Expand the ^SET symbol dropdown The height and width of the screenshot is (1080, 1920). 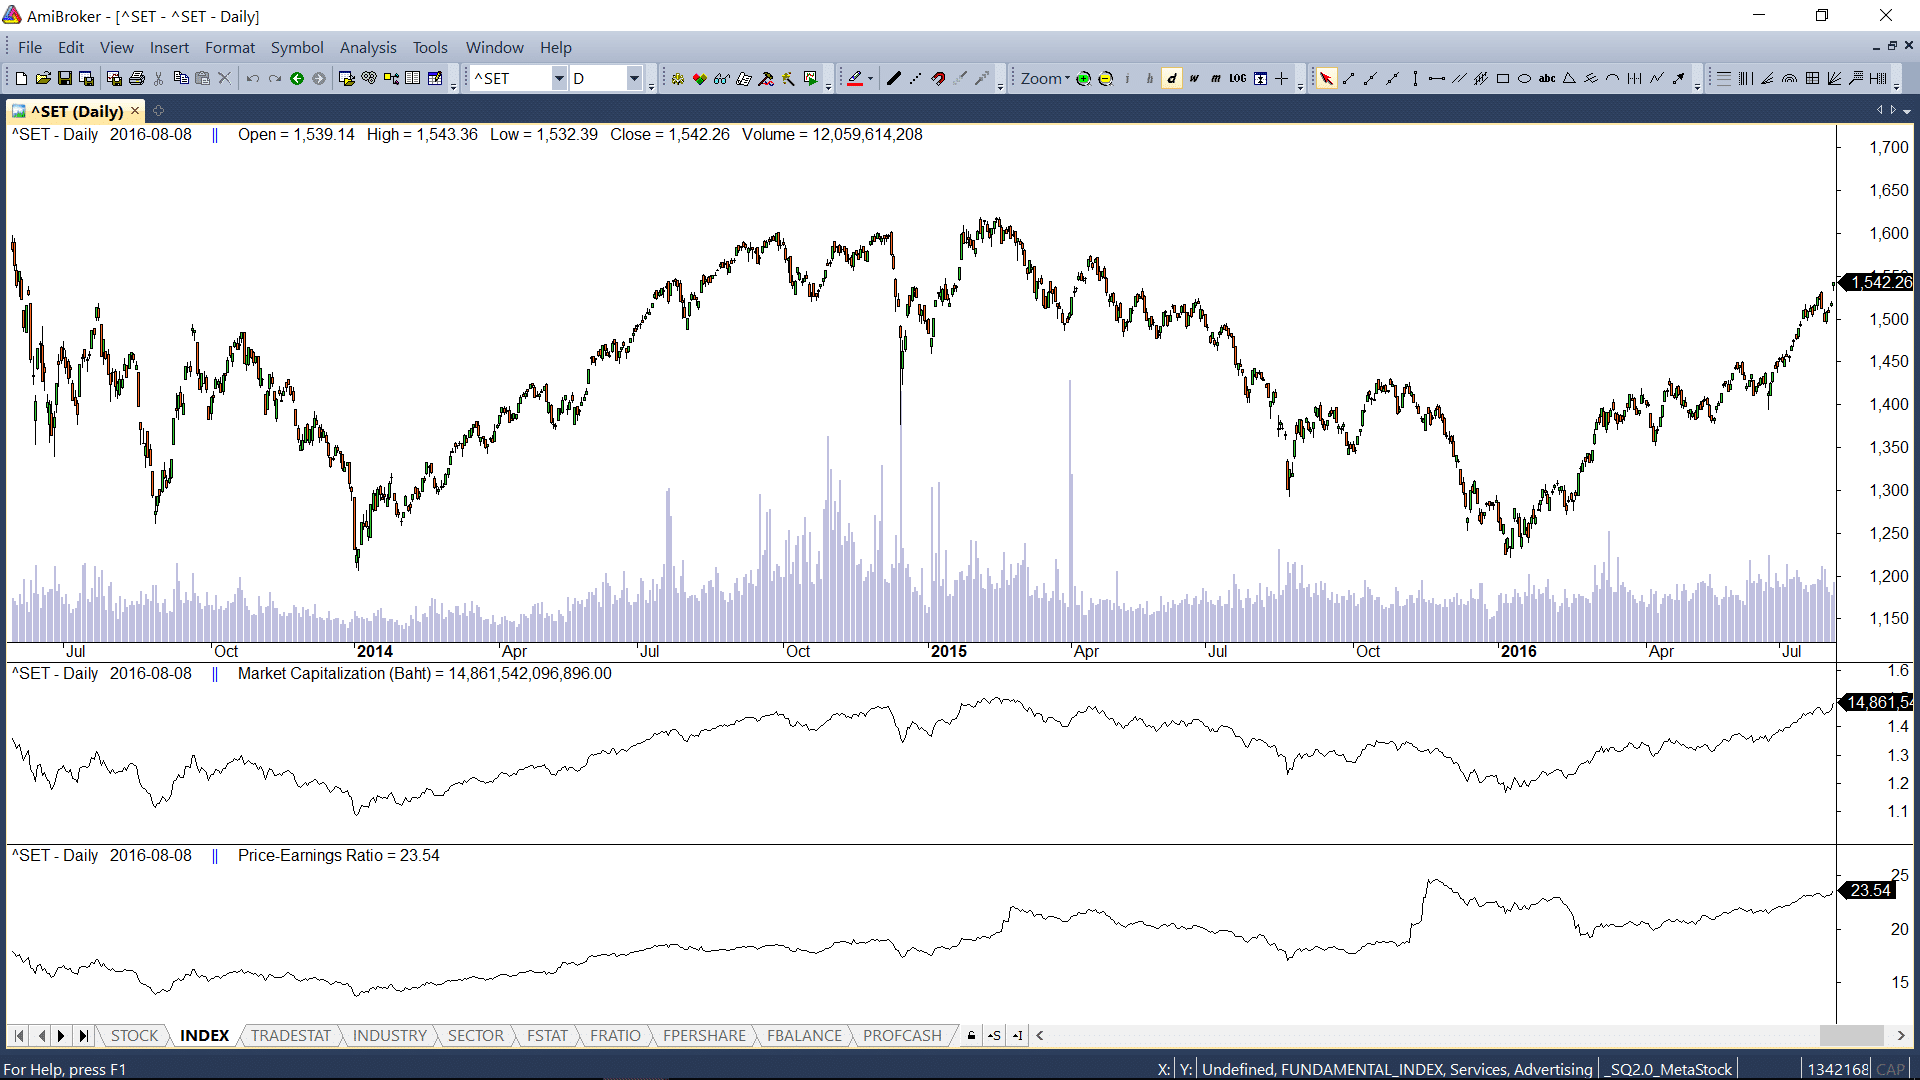tap(559, 78)
